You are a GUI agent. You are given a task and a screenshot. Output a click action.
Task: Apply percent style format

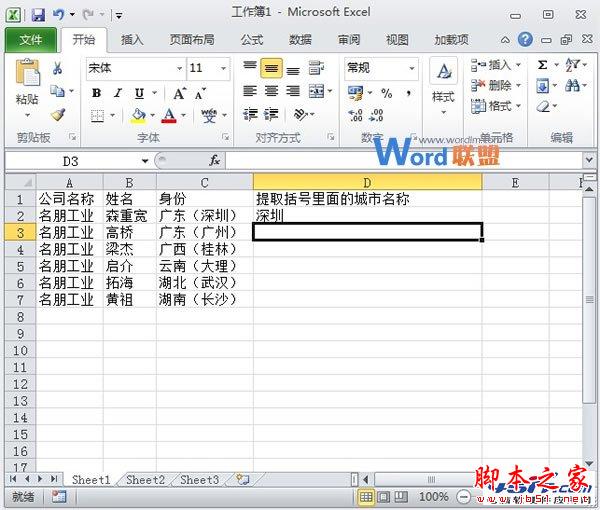386,93
